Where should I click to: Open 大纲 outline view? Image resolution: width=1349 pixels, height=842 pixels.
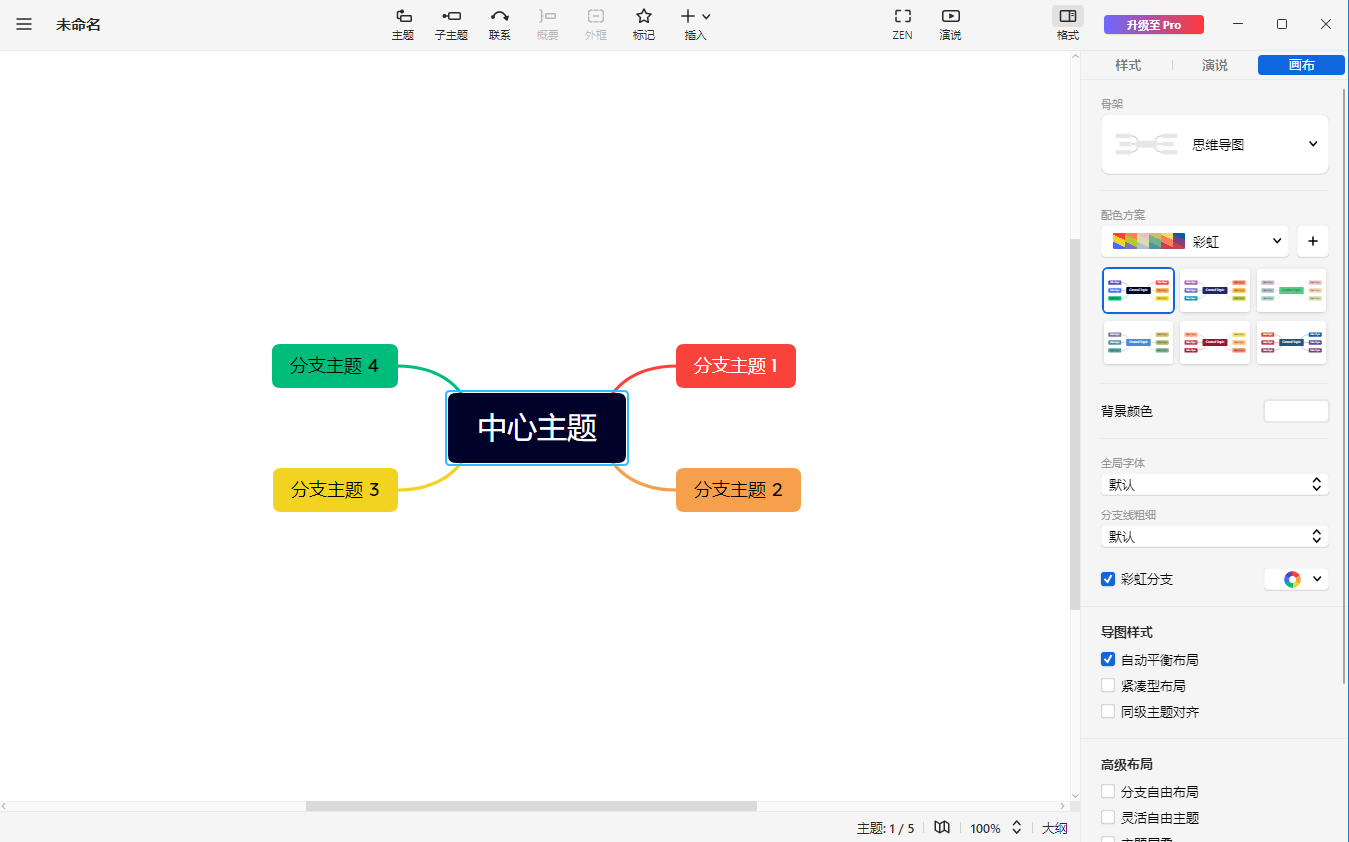(1054, 828)
